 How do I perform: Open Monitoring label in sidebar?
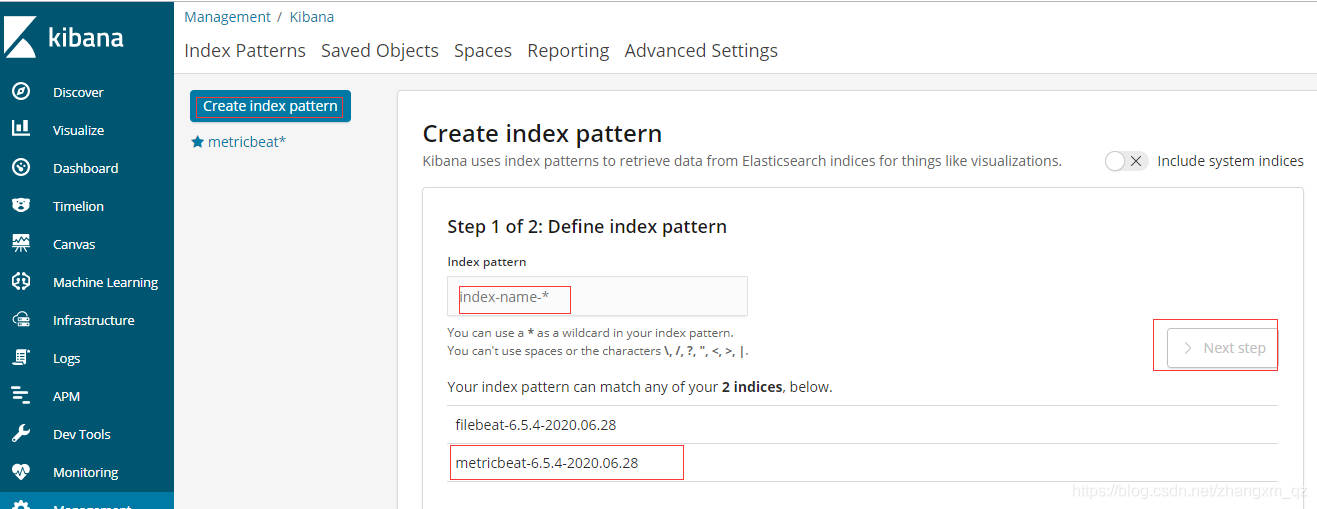86,472
